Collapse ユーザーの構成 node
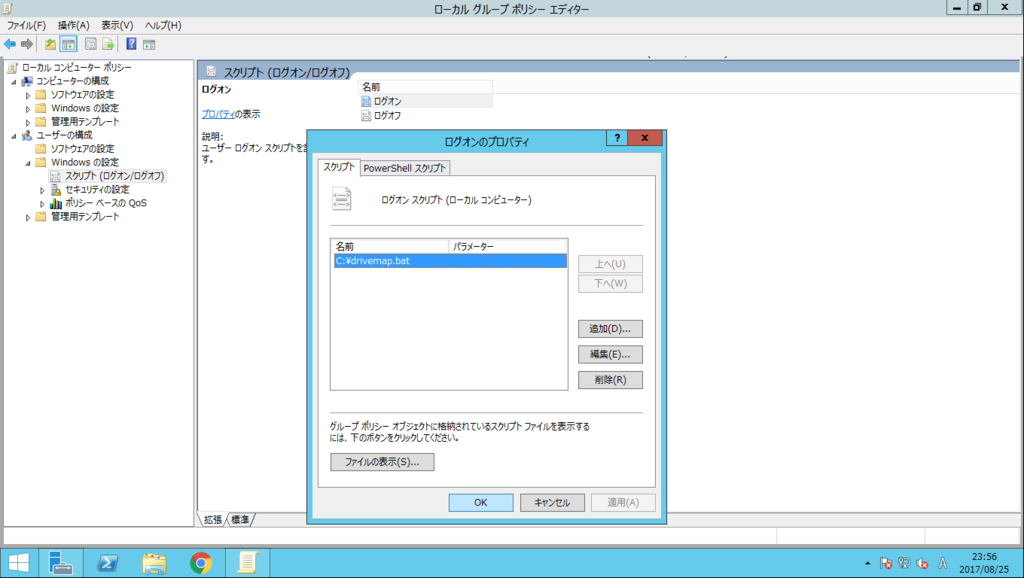 (14, 136)
